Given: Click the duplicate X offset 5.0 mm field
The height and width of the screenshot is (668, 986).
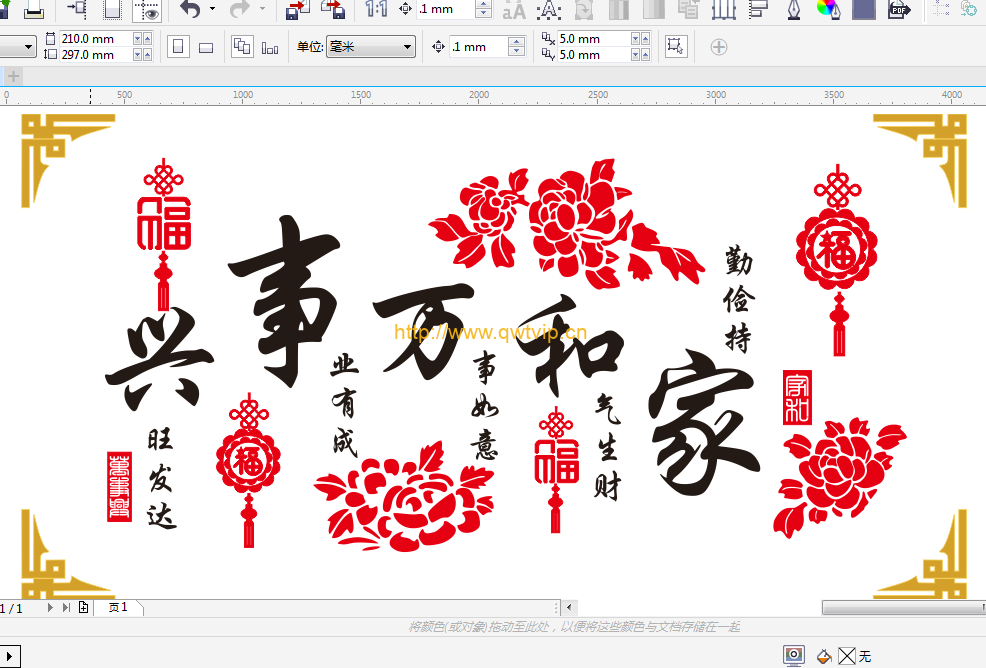Looking at the screenshot, I should [x=593, y=38].
